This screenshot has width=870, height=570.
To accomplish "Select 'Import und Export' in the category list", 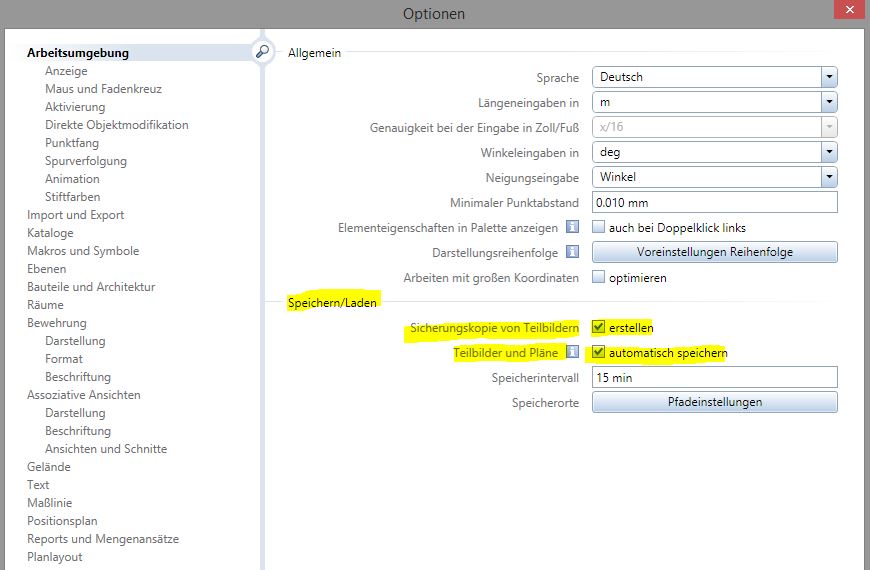I will (x=76, y=215).
